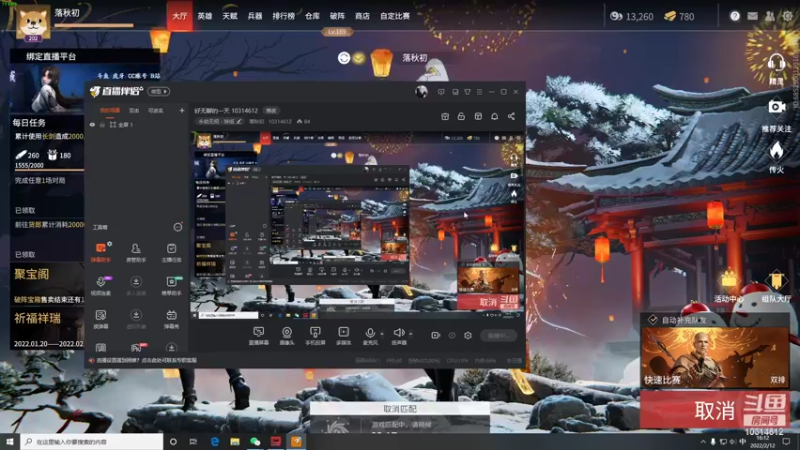Open the friends icon in the game's top bar

[x=769, y=16]
